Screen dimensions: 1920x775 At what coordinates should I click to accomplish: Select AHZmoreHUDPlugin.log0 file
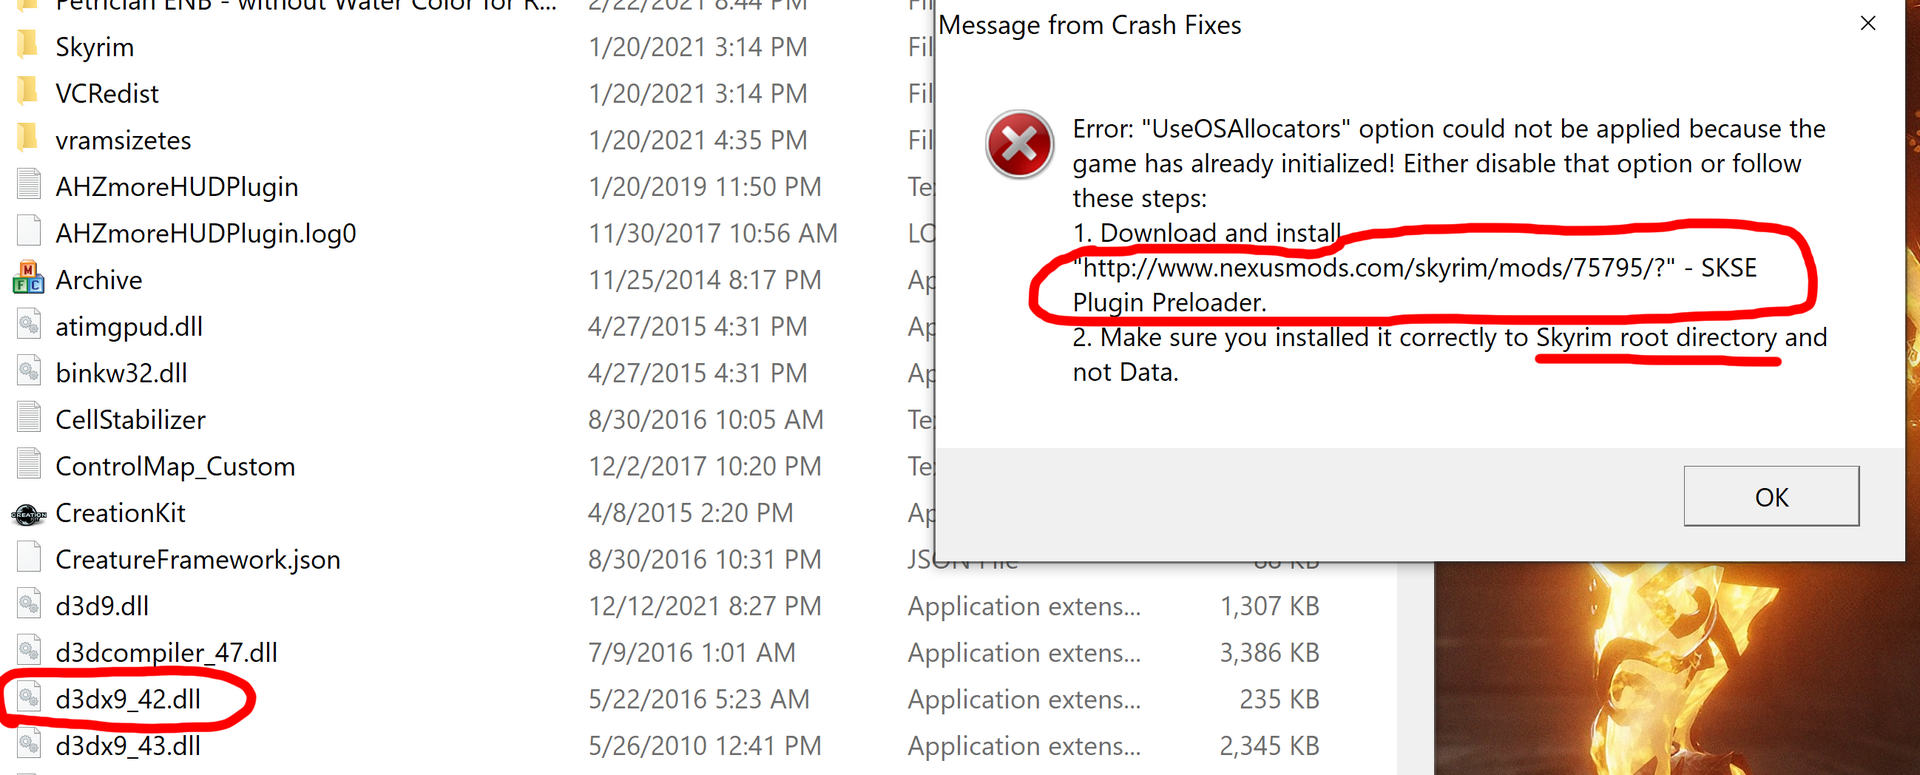tap(205, 233)
